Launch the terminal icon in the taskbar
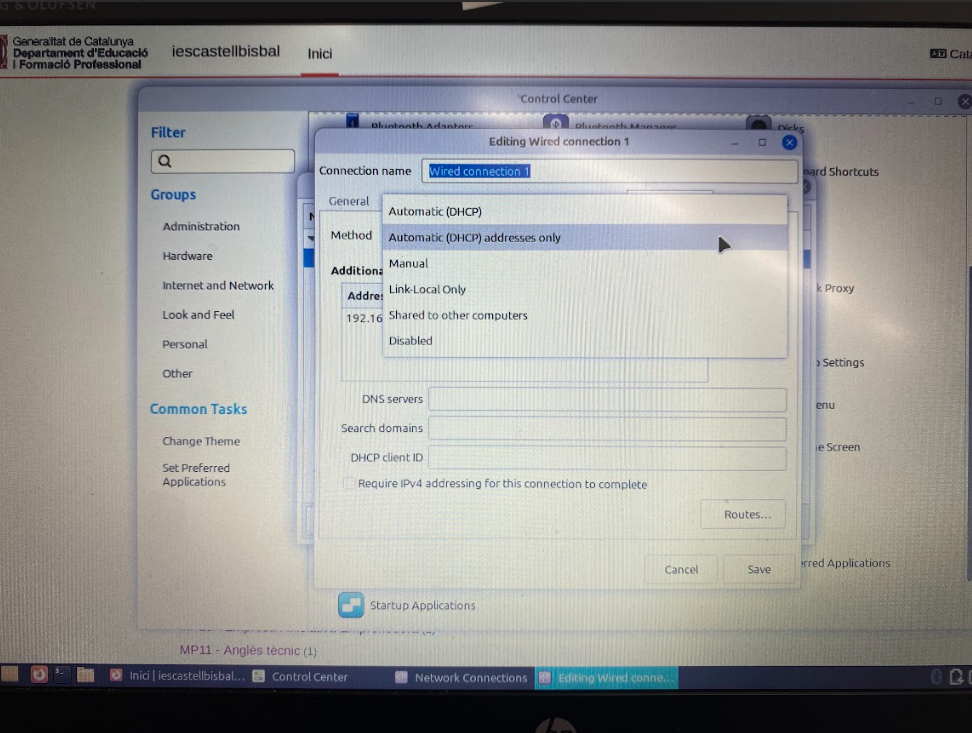 (x=62, y=675)
